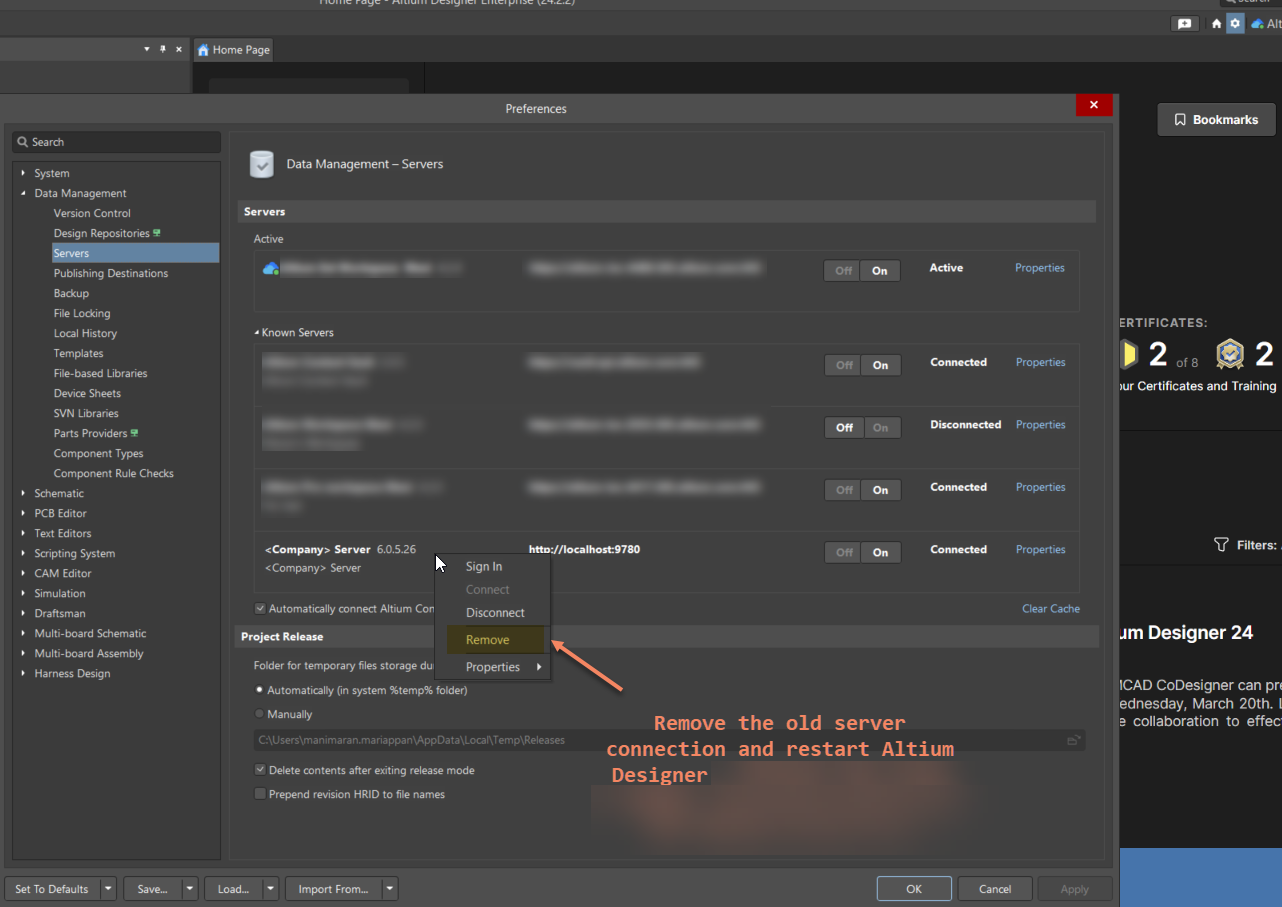Choose Remove from the context menu
The width and height of the screenshot is (1282, 907).
click(x=498, y=640)
